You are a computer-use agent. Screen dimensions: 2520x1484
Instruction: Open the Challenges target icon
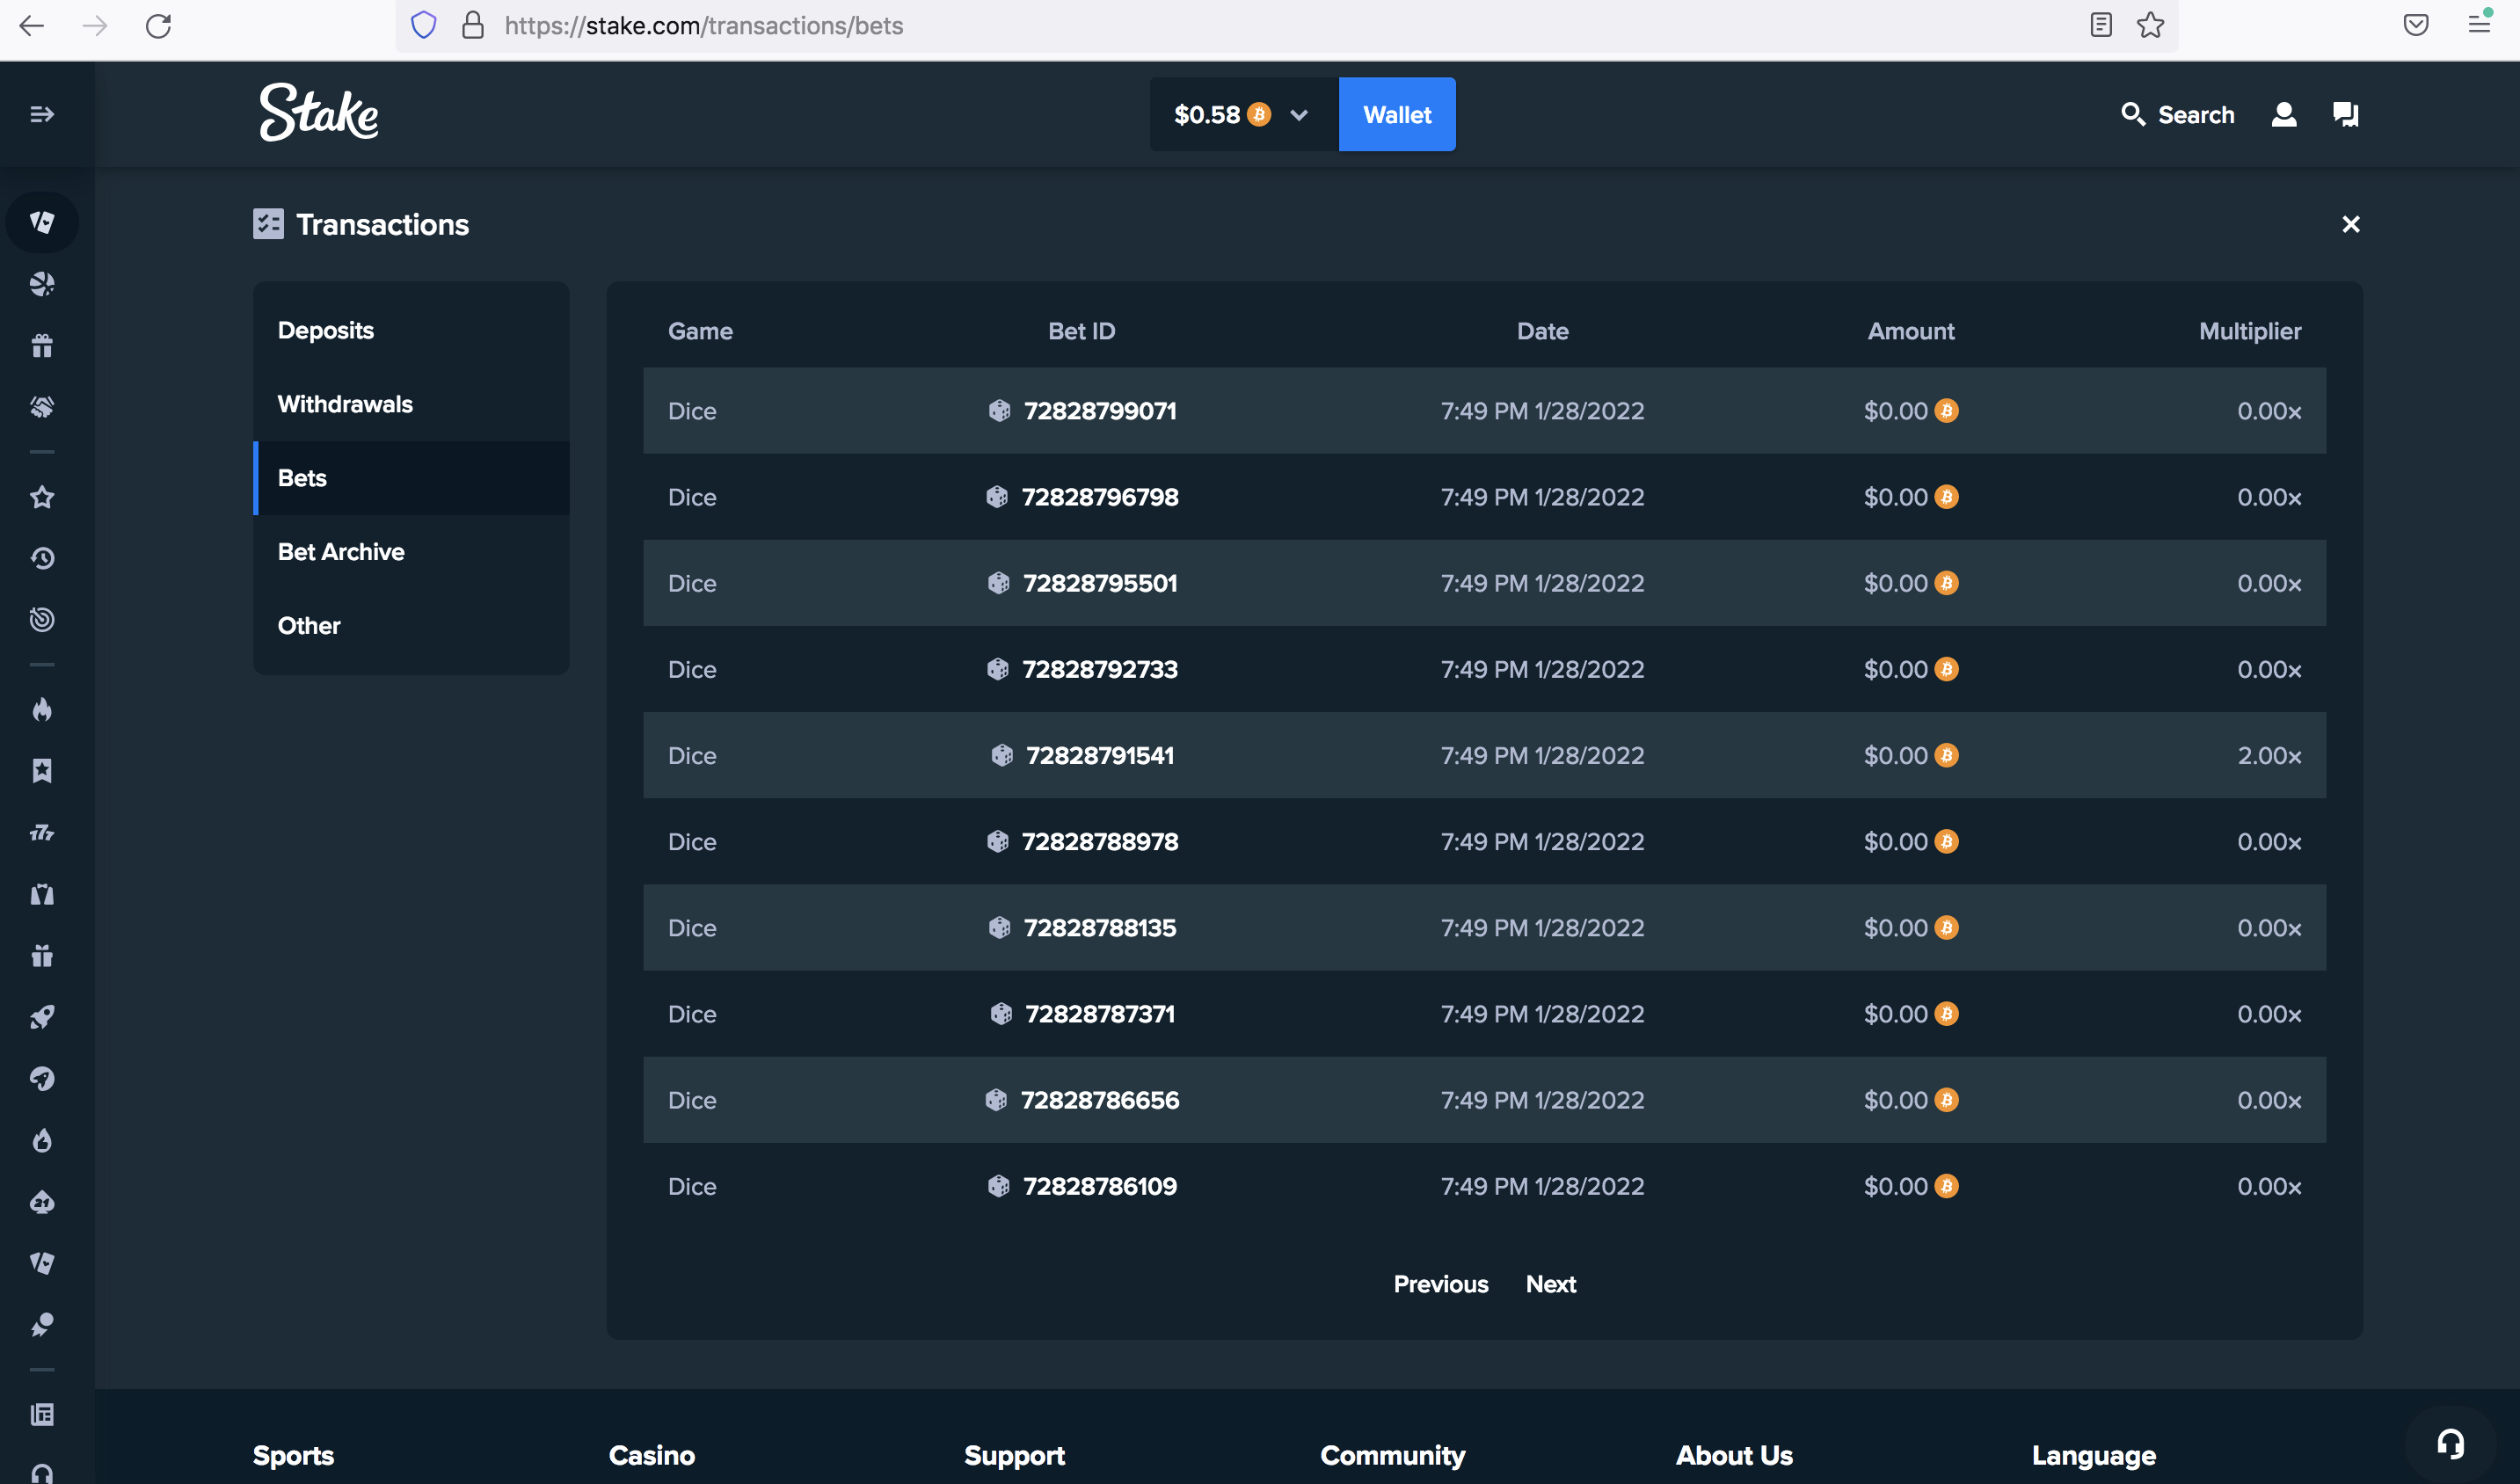click(42, 619)
